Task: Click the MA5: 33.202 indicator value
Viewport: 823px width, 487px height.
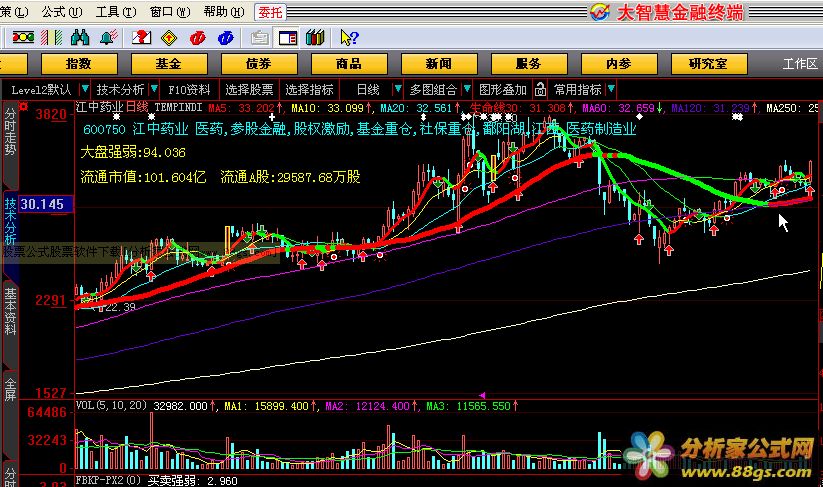Action: [x=246, y=108]
